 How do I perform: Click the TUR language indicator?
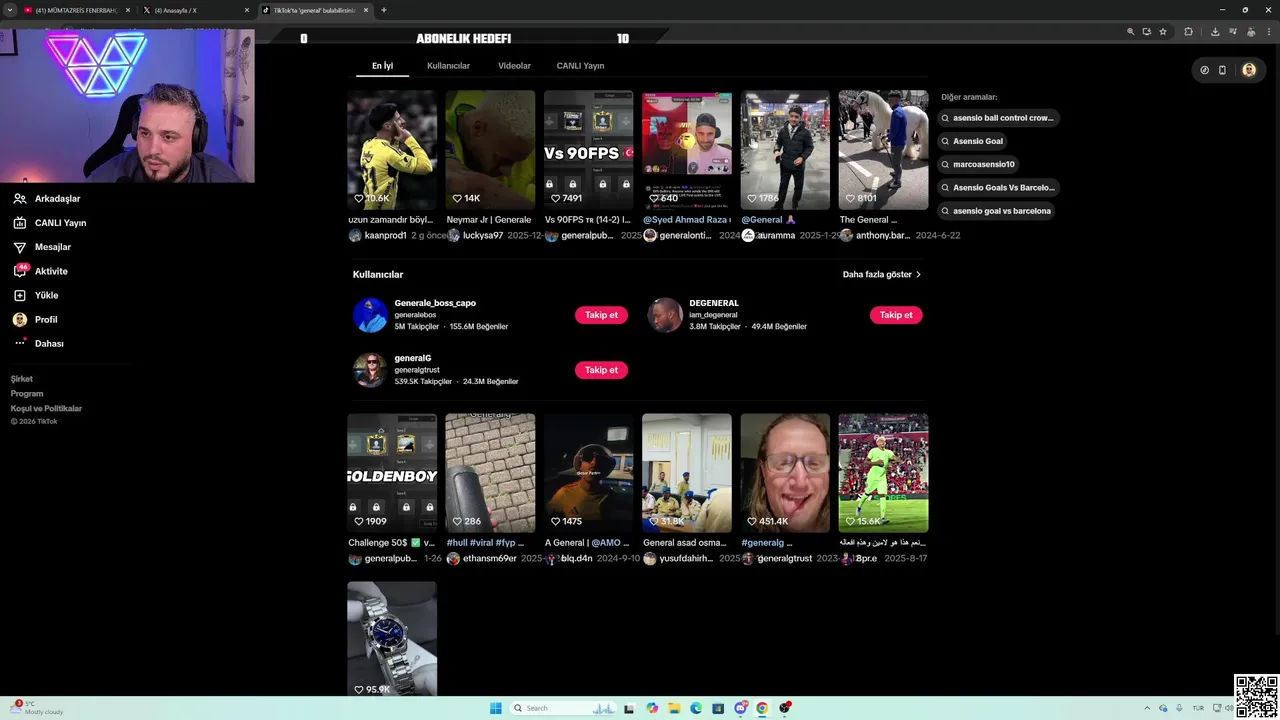1198,708
